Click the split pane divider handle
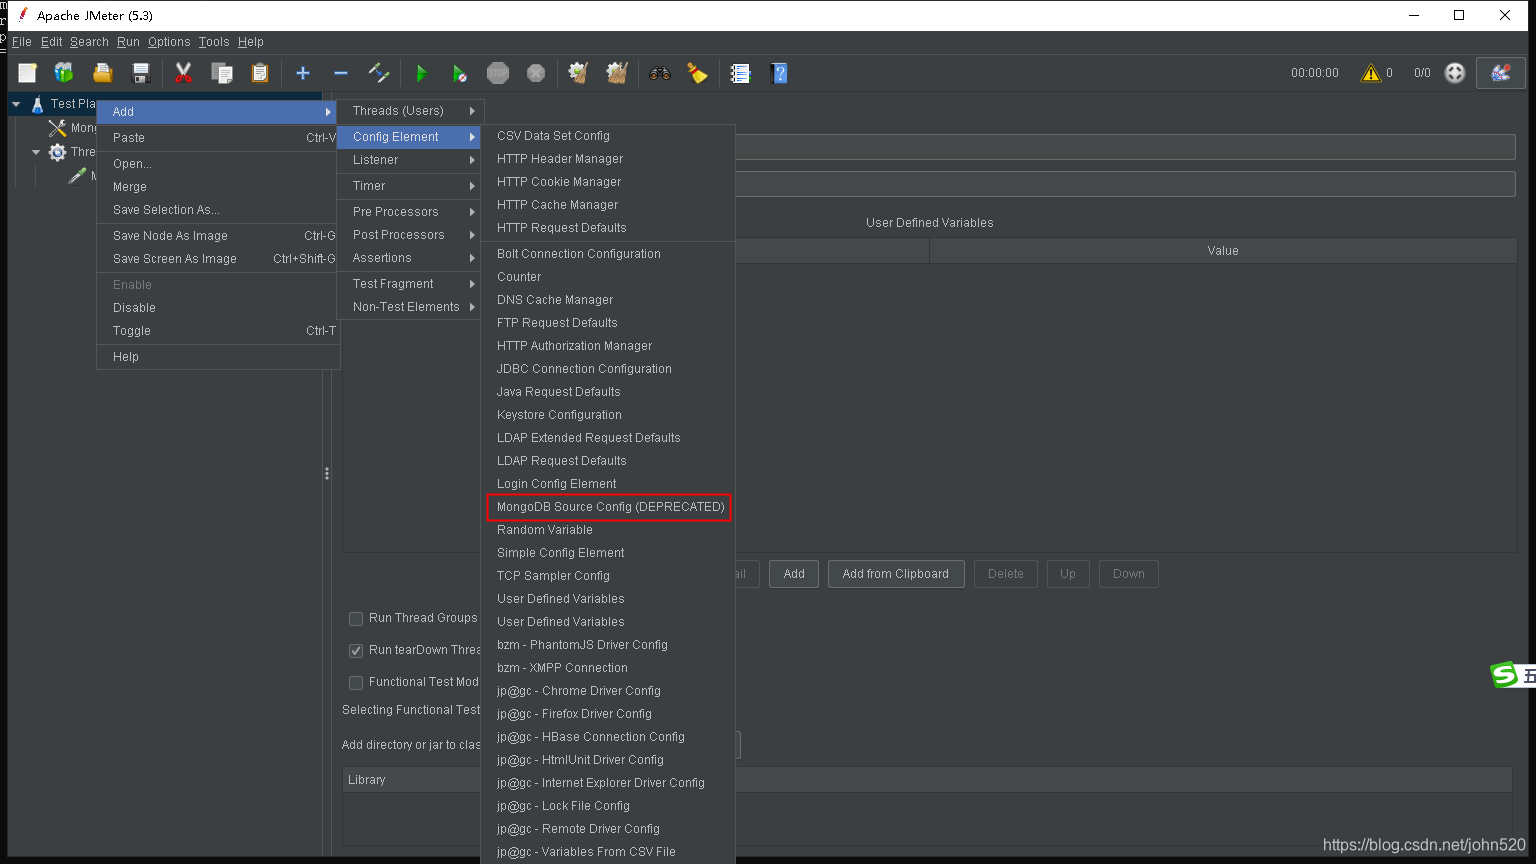 327,474
